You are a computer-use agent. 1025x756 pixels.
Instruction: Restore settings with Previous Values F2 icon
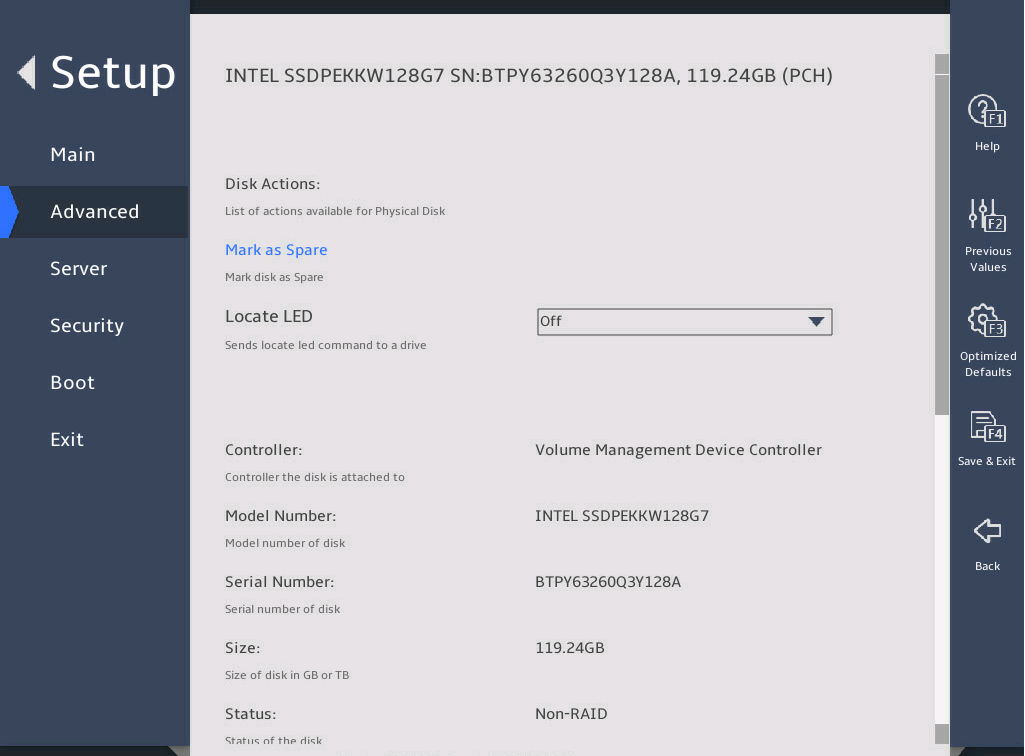pyautogui.click(x=986, y=215)
